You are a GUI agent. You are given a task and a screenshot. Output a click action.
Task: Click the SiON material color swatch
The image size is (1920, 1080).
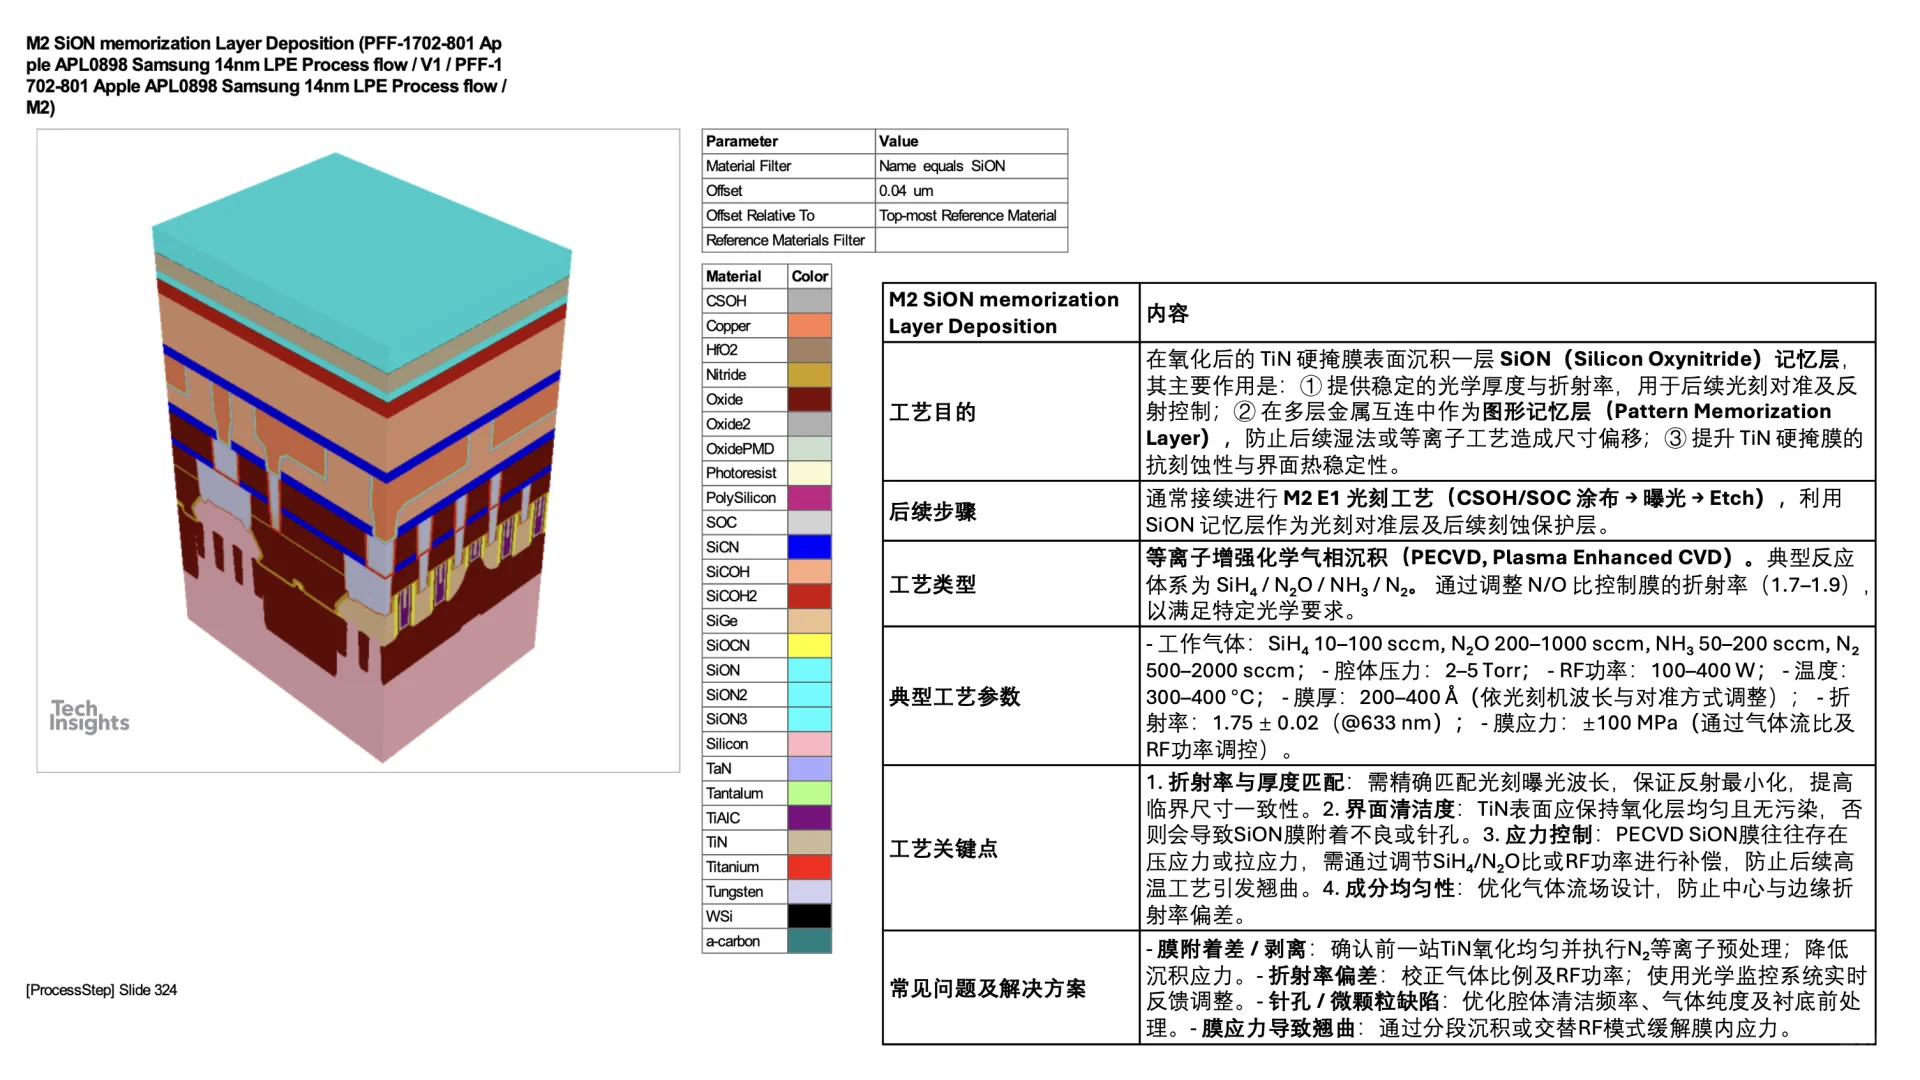tap(810, 670)
